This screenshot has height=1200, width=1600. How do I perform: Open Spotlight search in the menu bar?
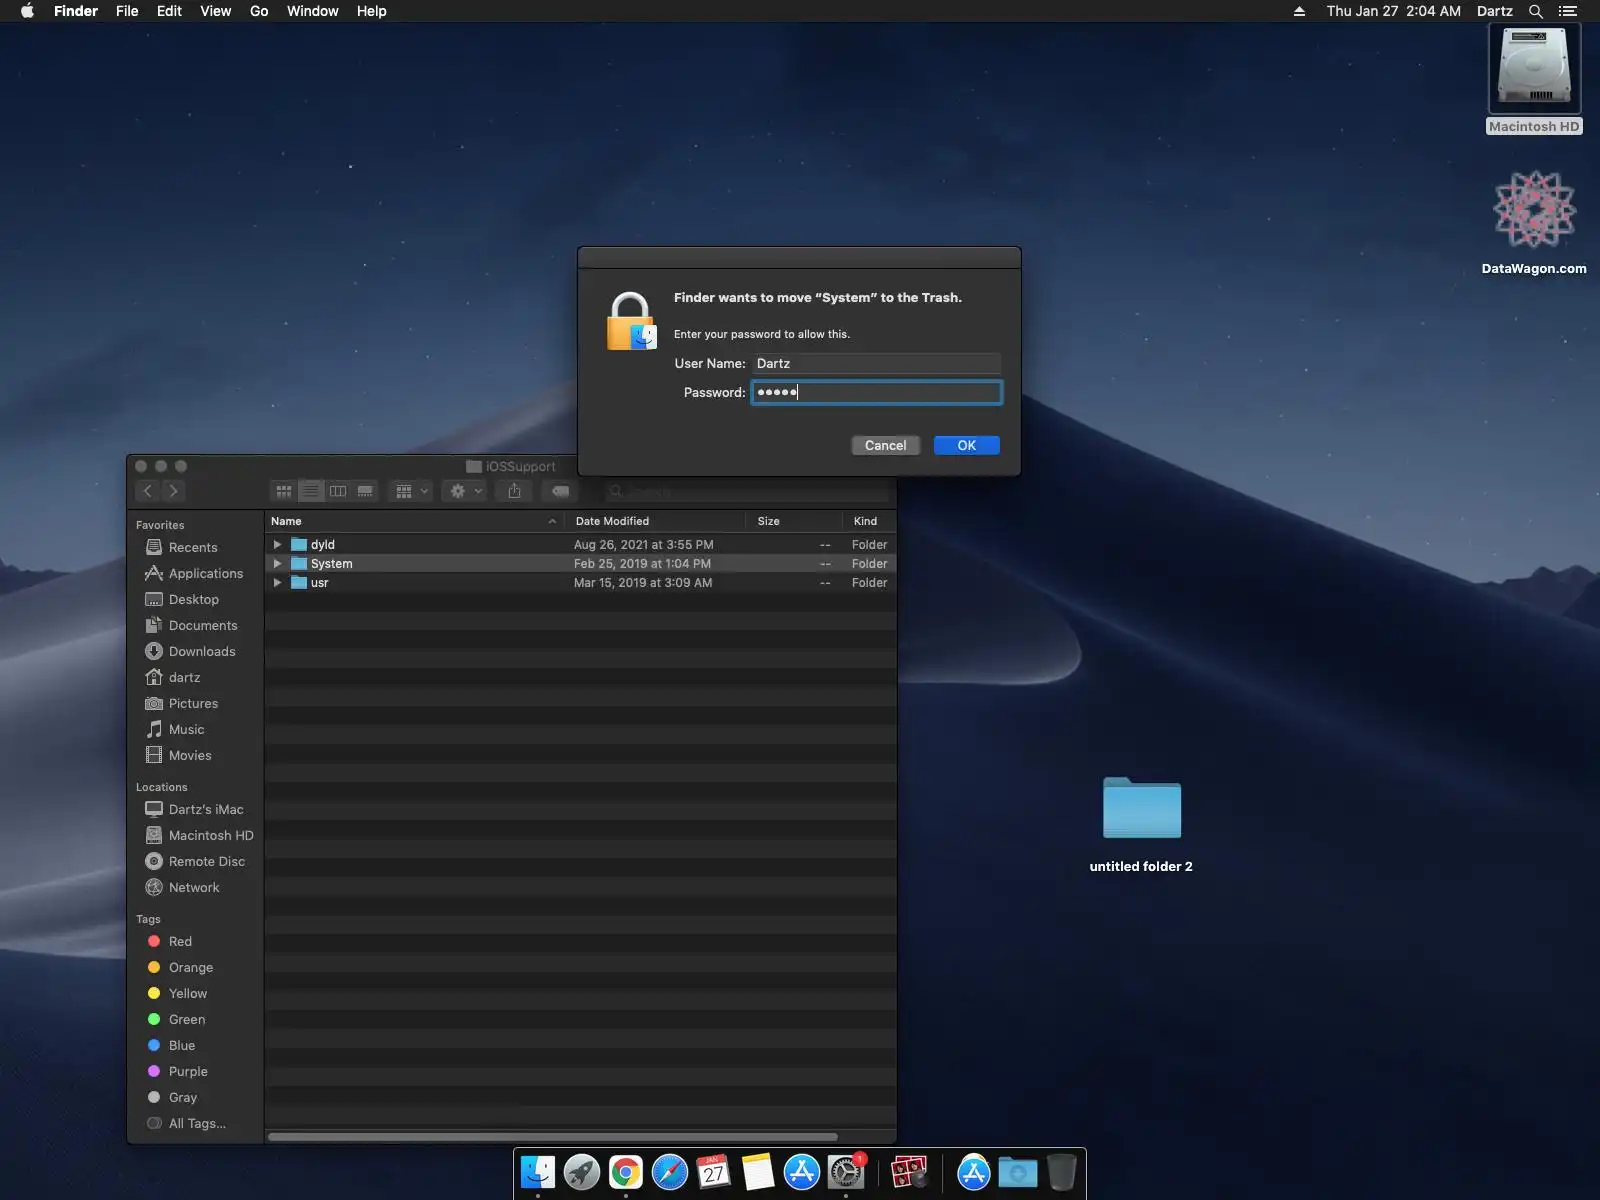pyautogui.click(x=1536, y=11)
